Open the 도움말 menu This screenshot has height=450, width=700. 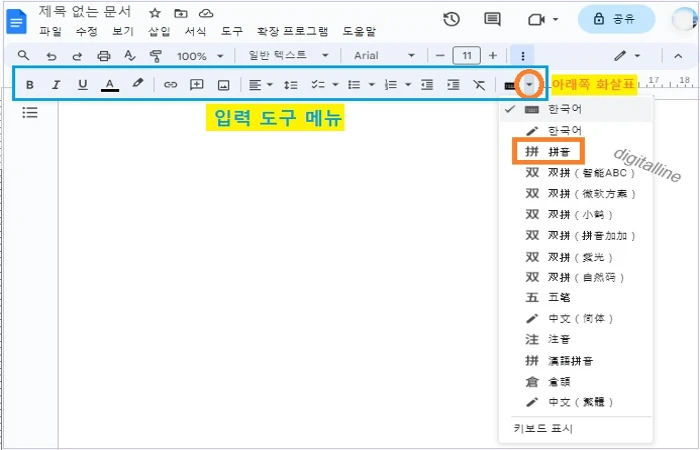click(359, 31)
